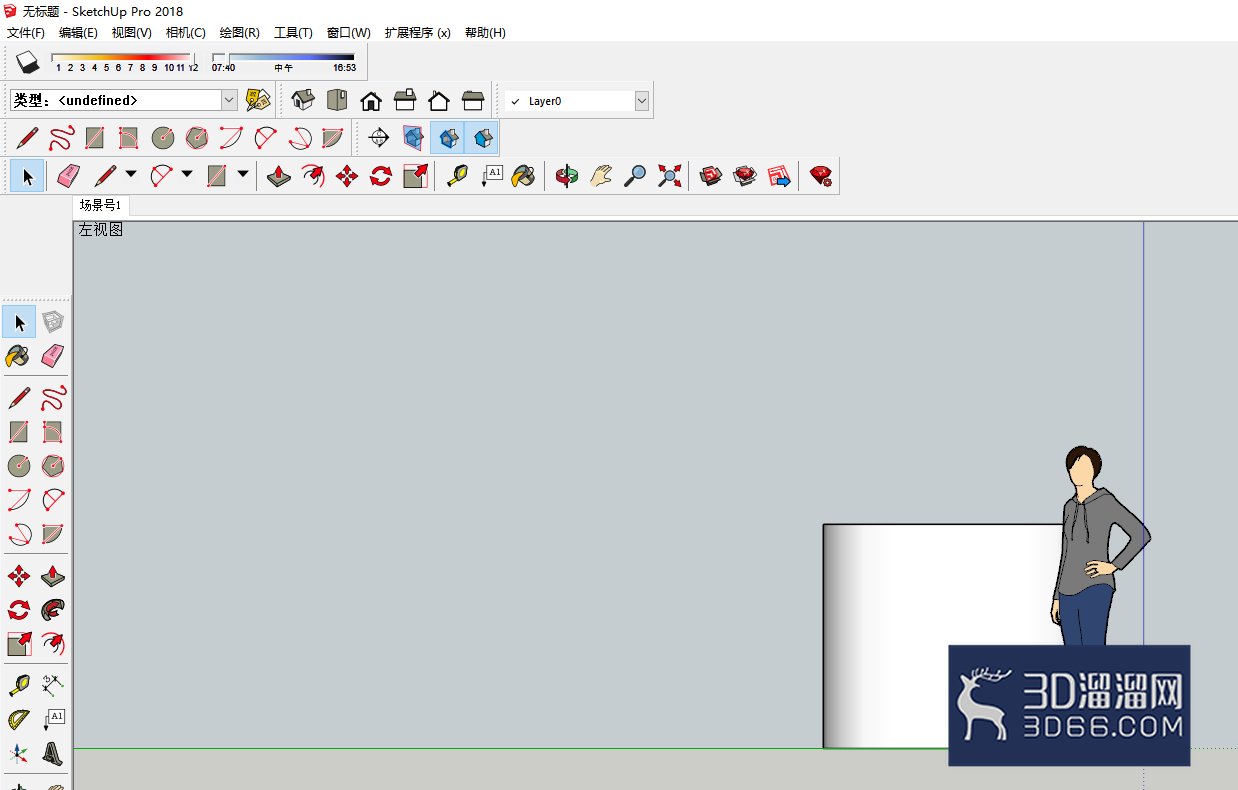Pick the Freehand tool in the left tool set
The height and width of the screenshot is (790, 1238).
(53, 398)
